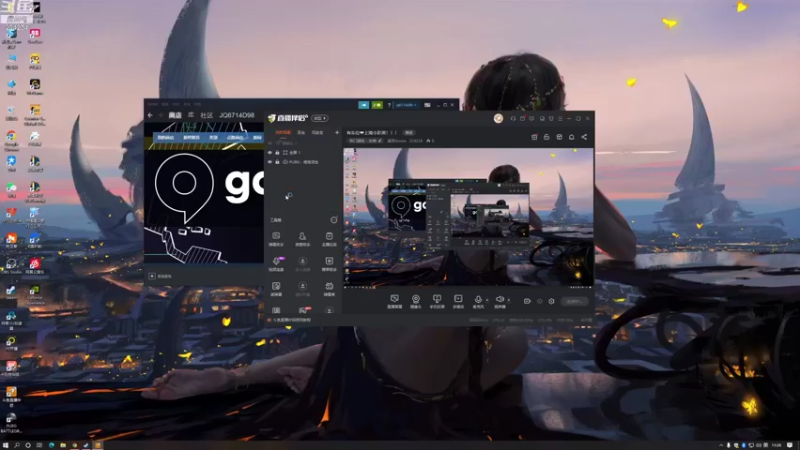Open OBS Studio desktop shortcut
Image resolution: width=800 pixels, height=450 pixels.
click(11, 266)
